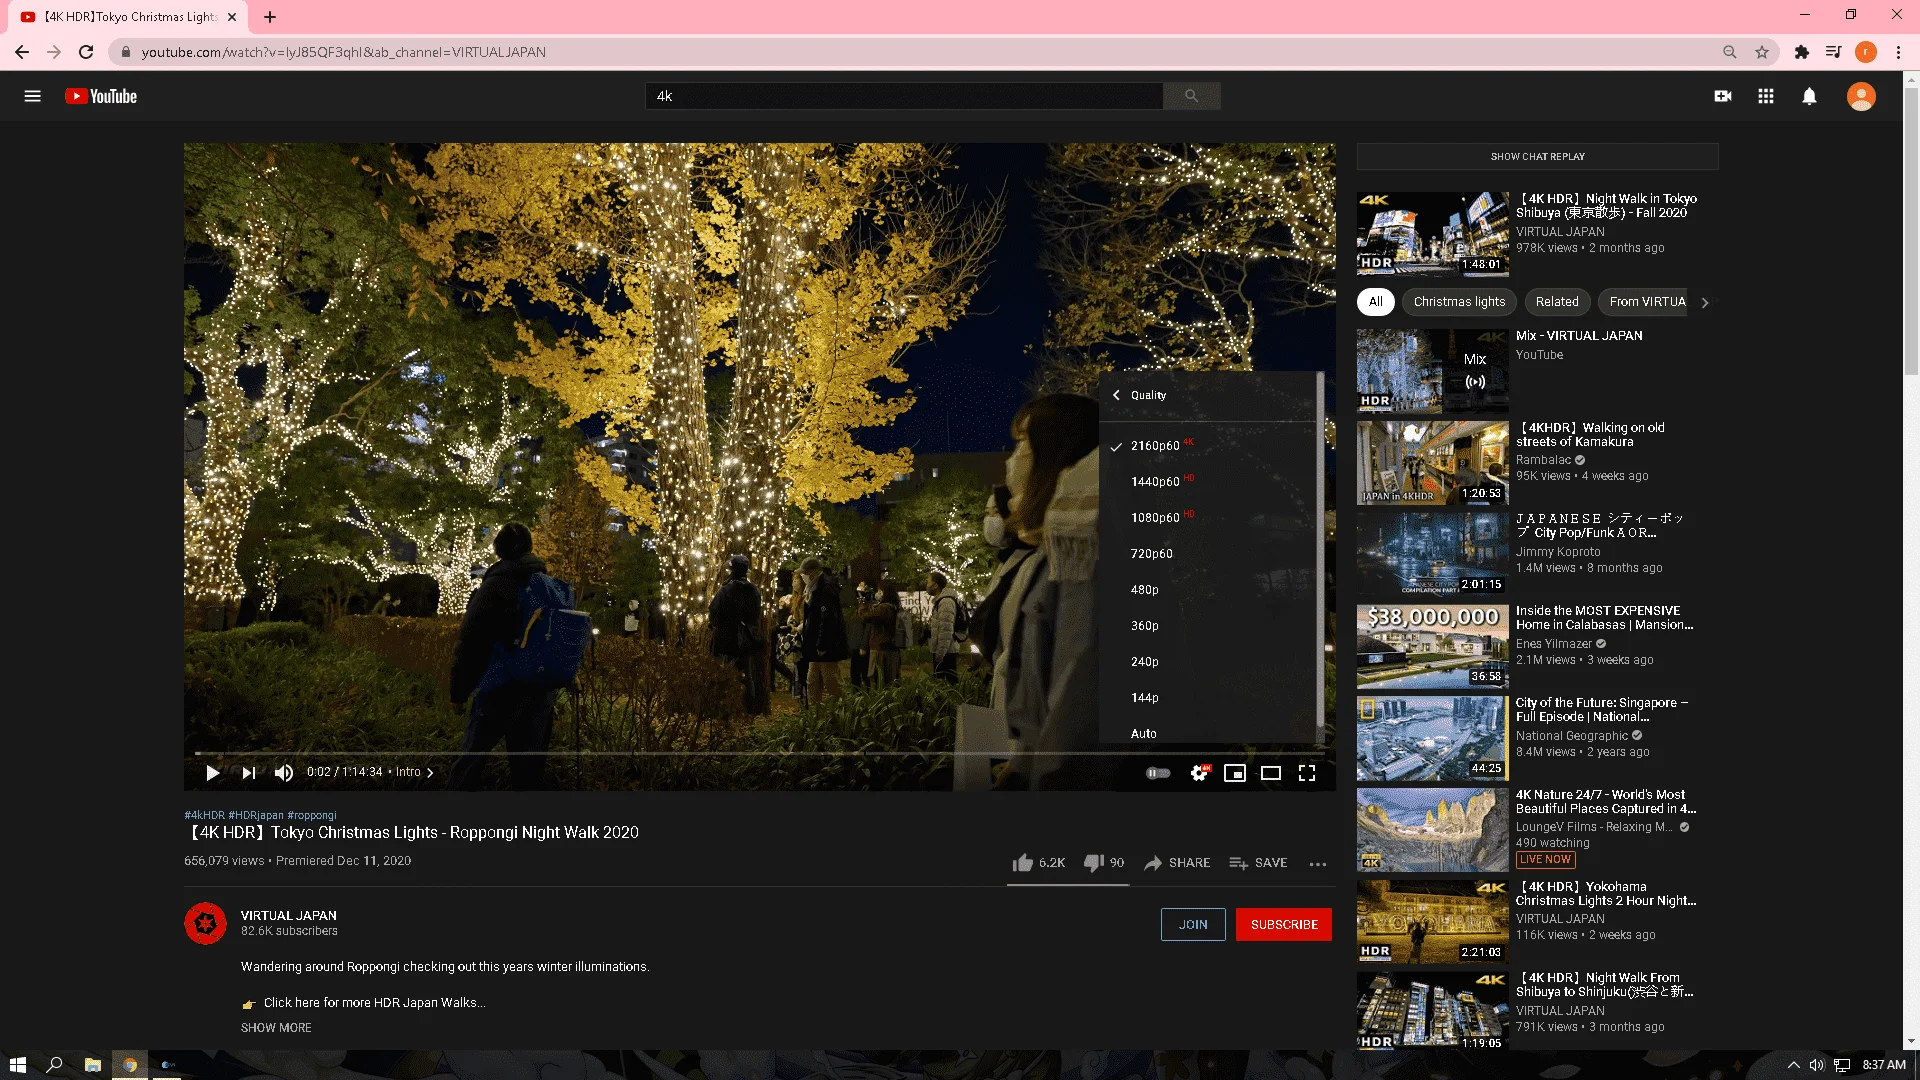The width and height of the screenshot is (1920, 1080).
Task: Go back in browser history
Action: (22, 52)
